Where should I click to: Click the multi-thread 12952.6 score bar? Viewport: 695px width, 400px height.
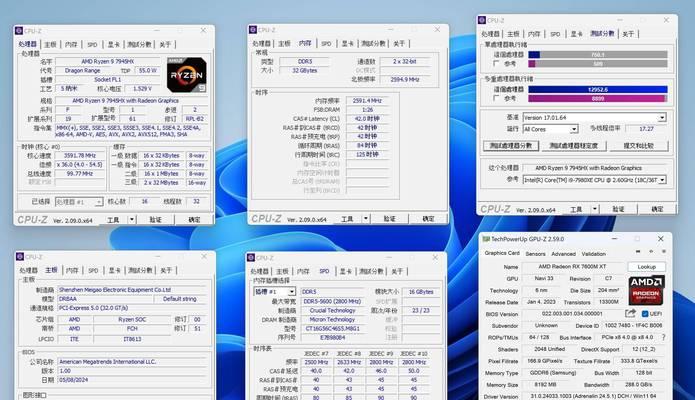coord(597,90)
